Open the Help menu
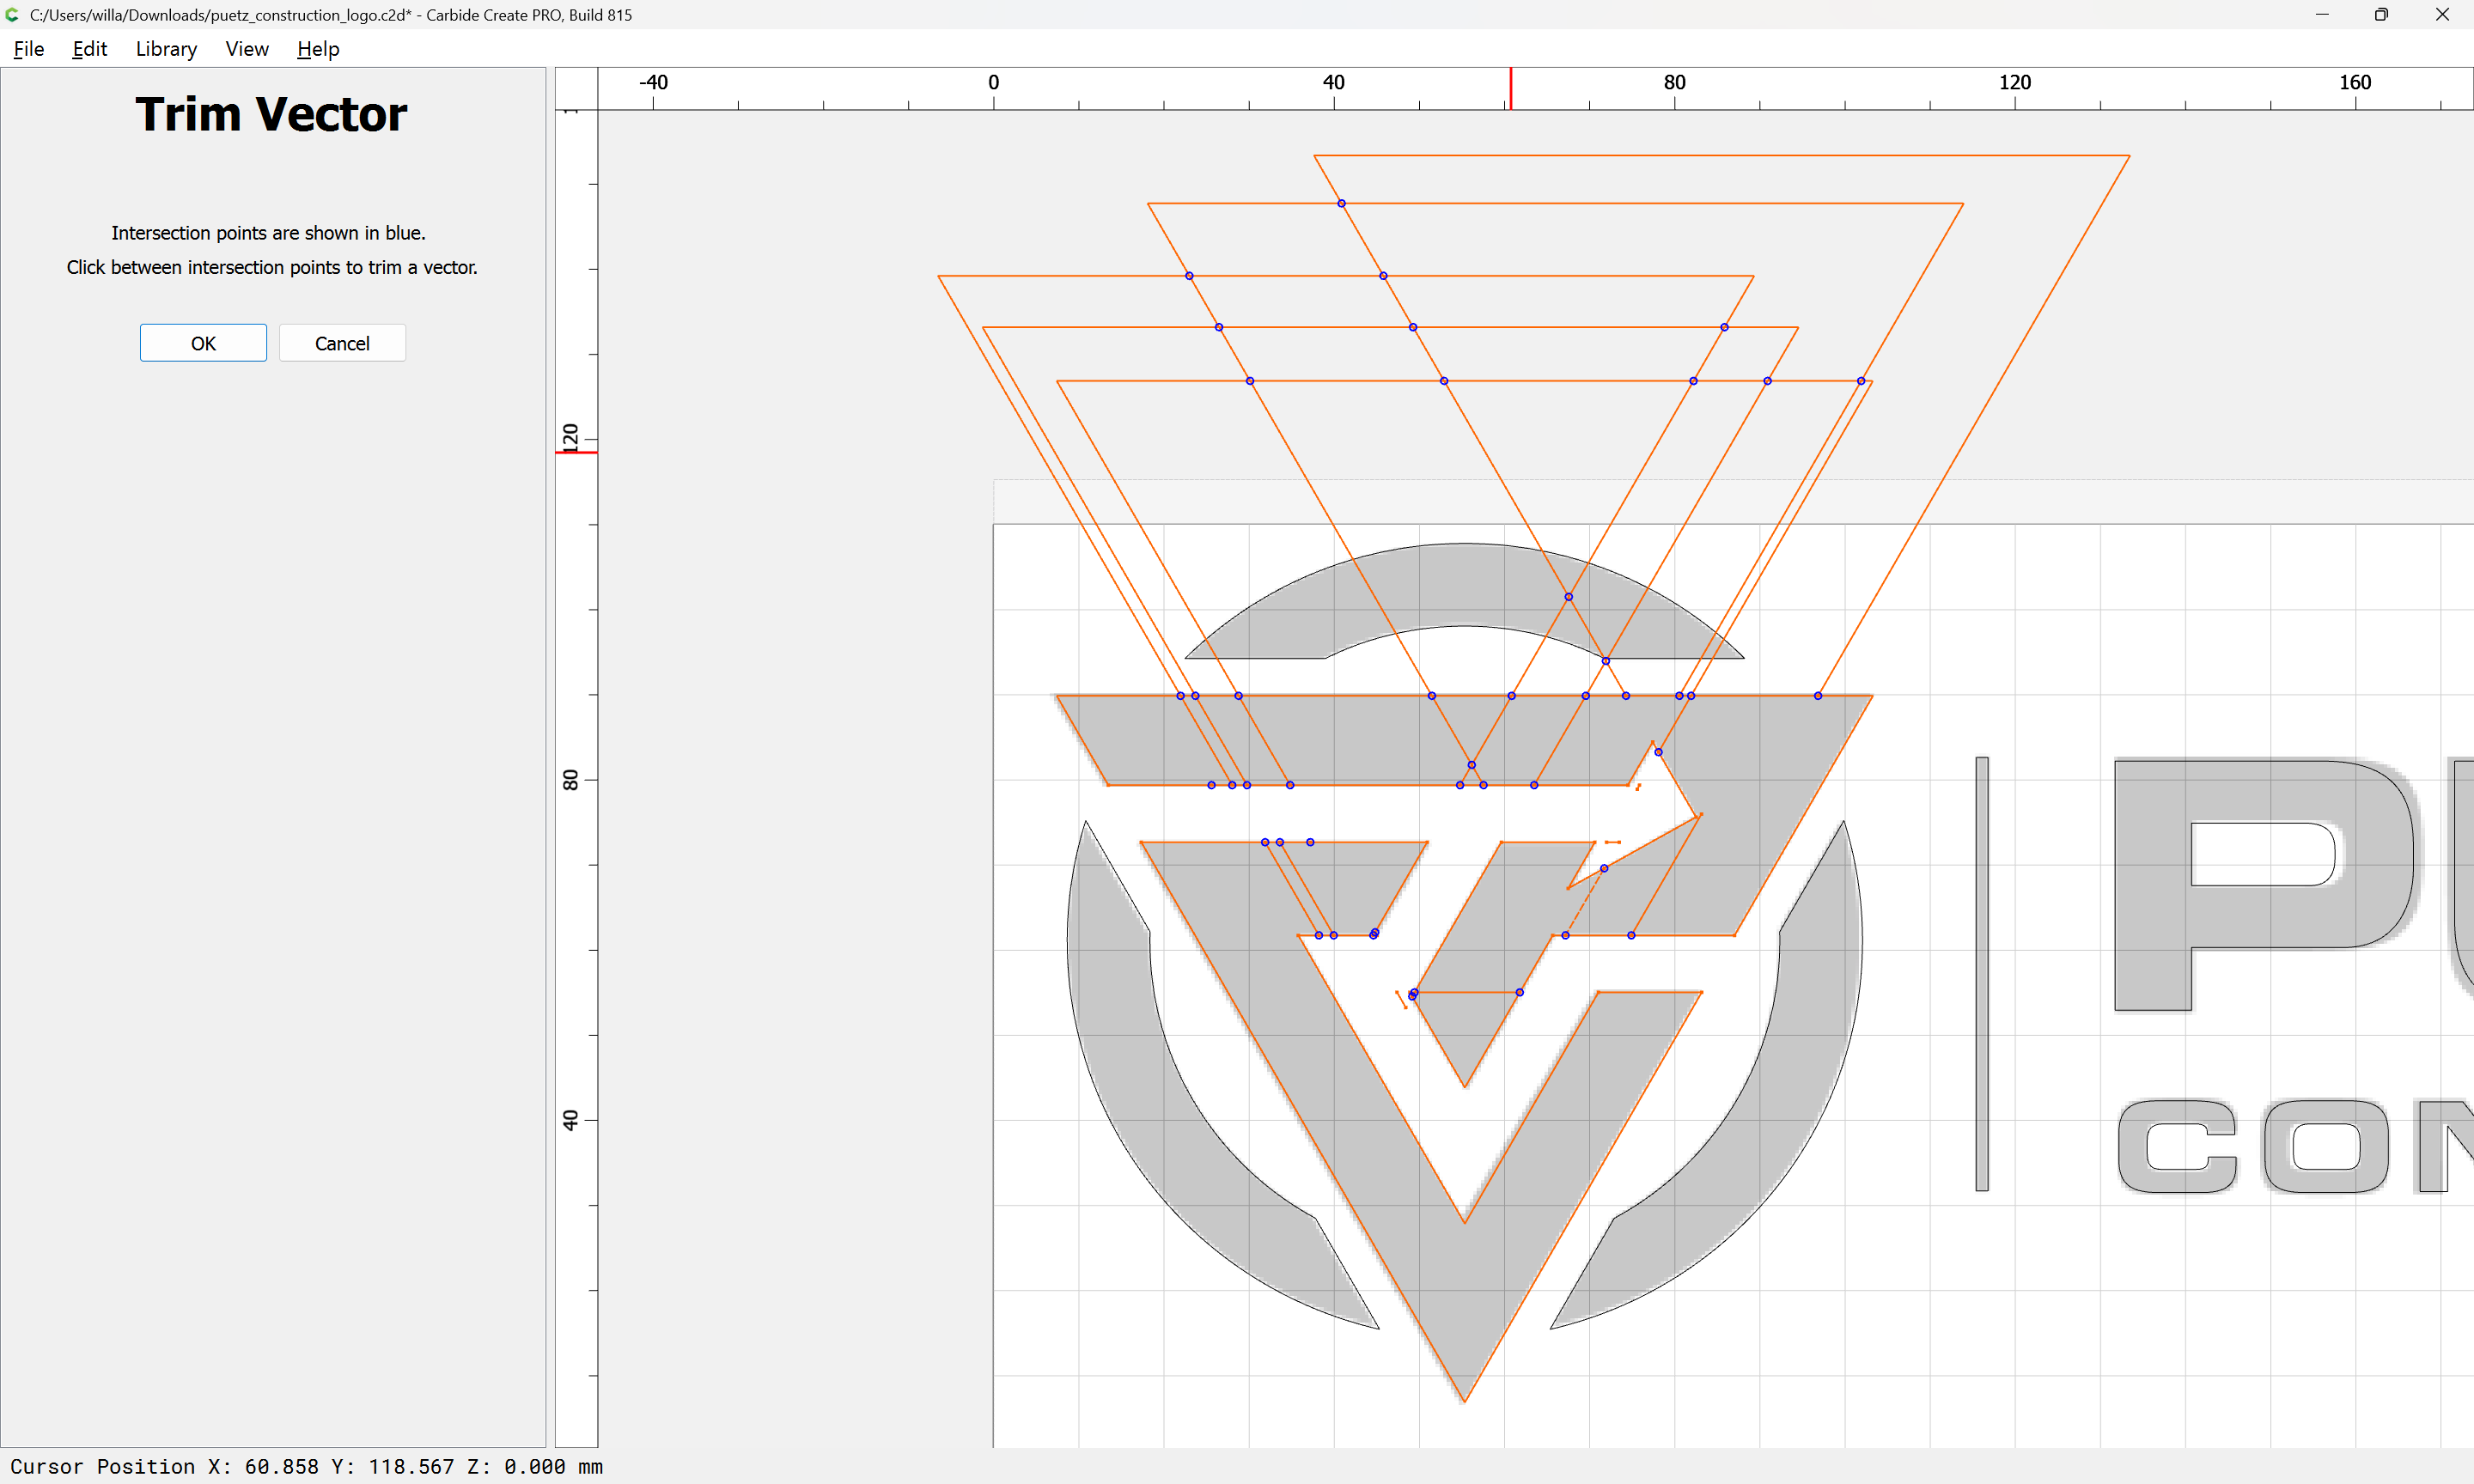This screenshot has height=1484, width=2474. pyautogui.click(x=318, y=49)
